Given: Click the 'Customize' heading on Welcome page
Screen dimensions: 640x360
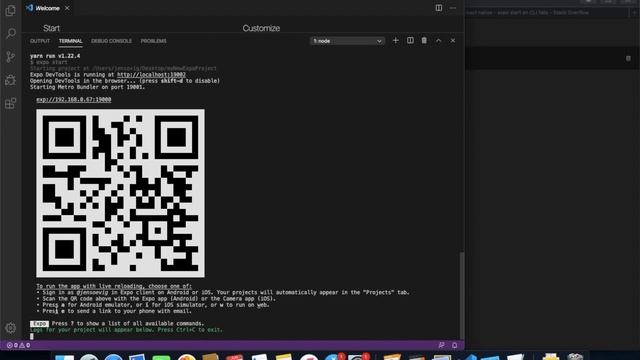Looking at the screenshot, I should pyautogui.click(x=261, y=28).
